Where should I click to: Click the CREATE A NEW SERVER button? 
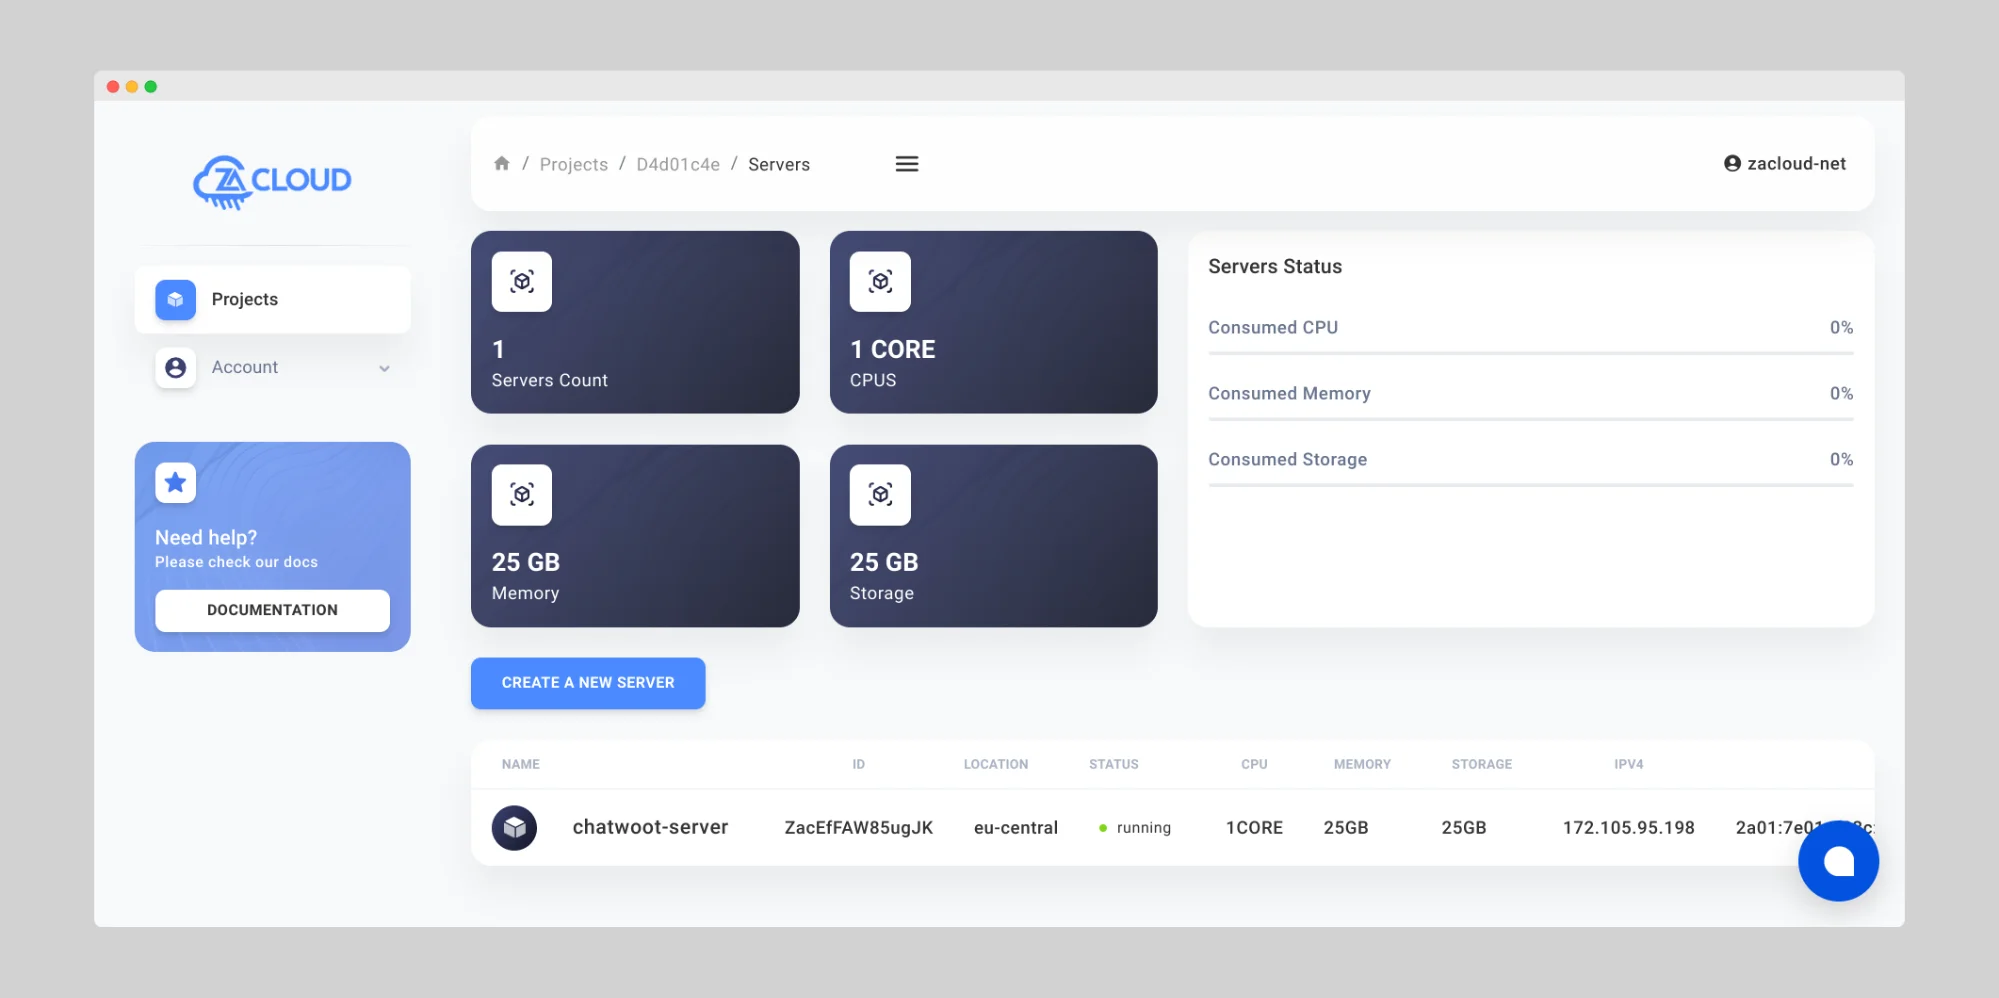point(587,683)
